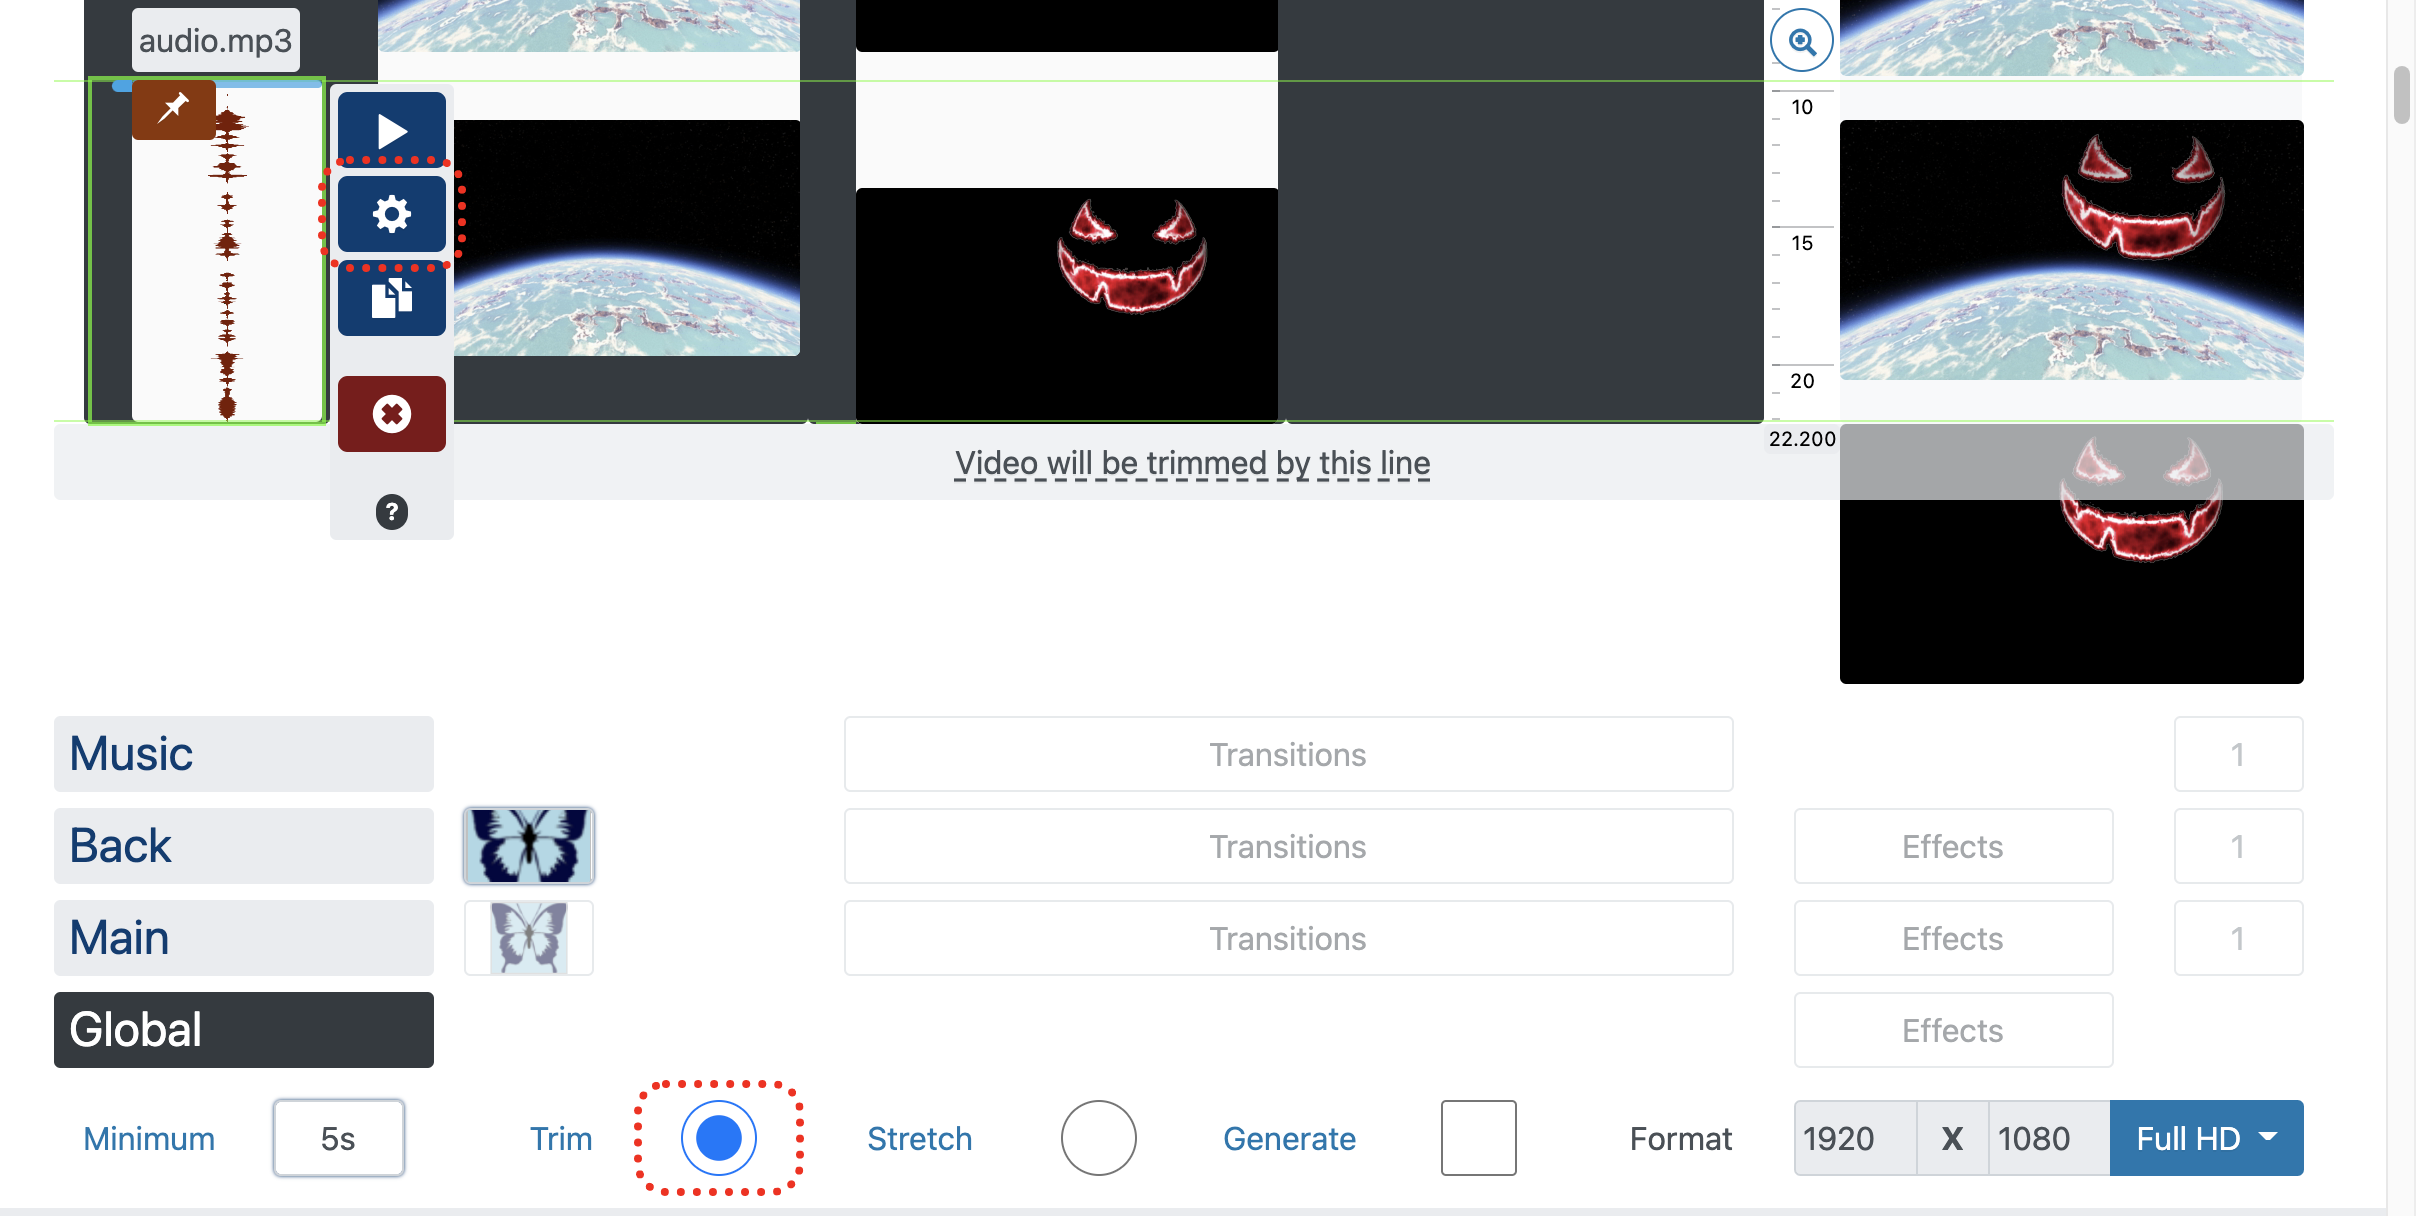Click the pin icon on audio track

click(172, 107)
